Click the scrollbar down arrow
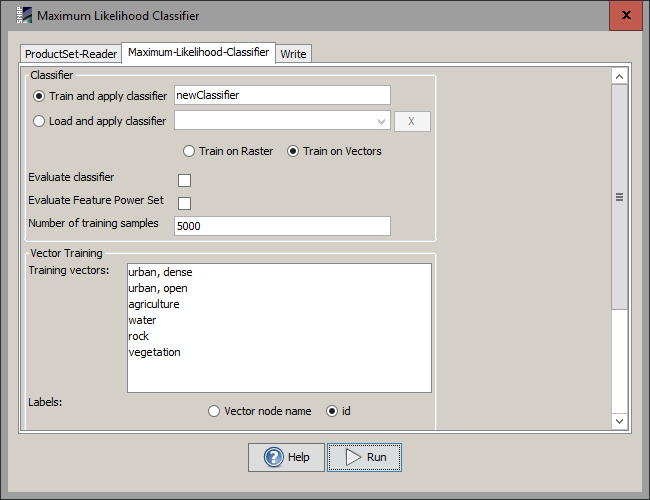The width and height of the screenshot is (650, 500). pyautogui.click(x=619, y=421)
